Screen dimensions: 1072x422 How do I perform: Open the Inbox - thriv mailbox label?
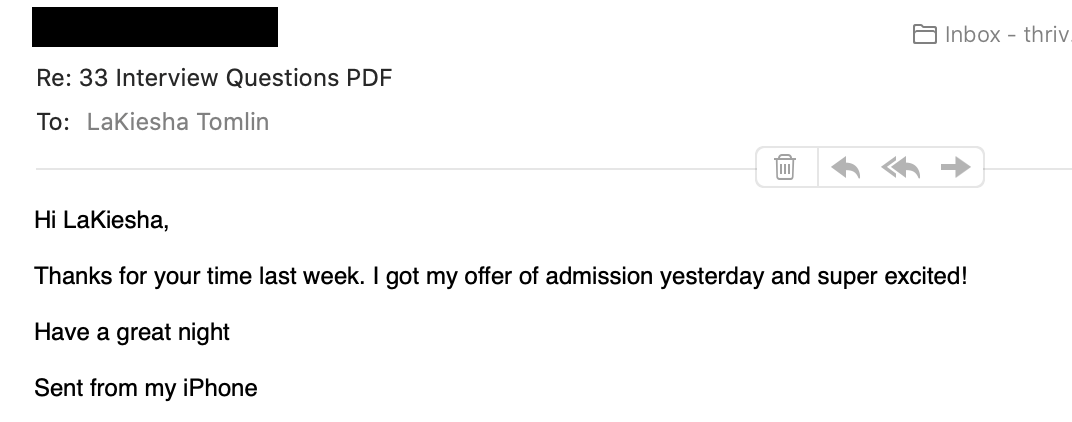point(1008,35)
